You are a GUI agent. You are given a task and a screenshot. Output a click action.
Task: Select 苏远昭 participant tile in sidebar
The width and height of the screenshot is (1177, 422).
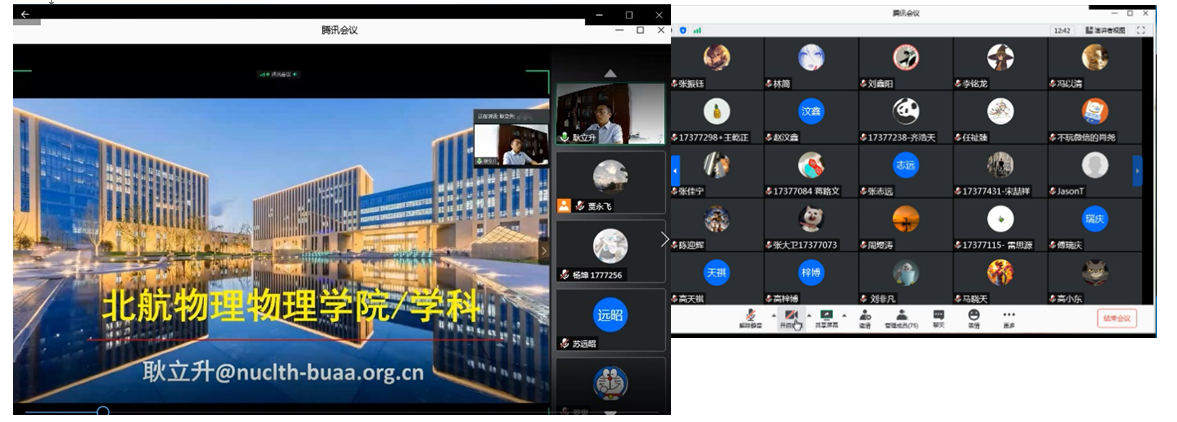tap(610, 319)
